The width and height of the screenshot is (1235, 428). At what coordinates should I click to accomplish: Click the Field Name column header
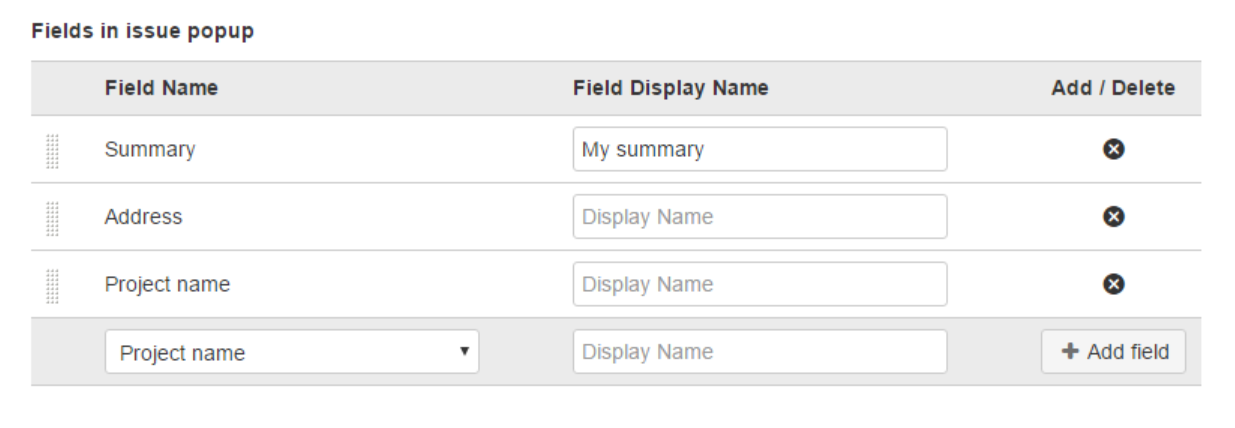(161, 88)
